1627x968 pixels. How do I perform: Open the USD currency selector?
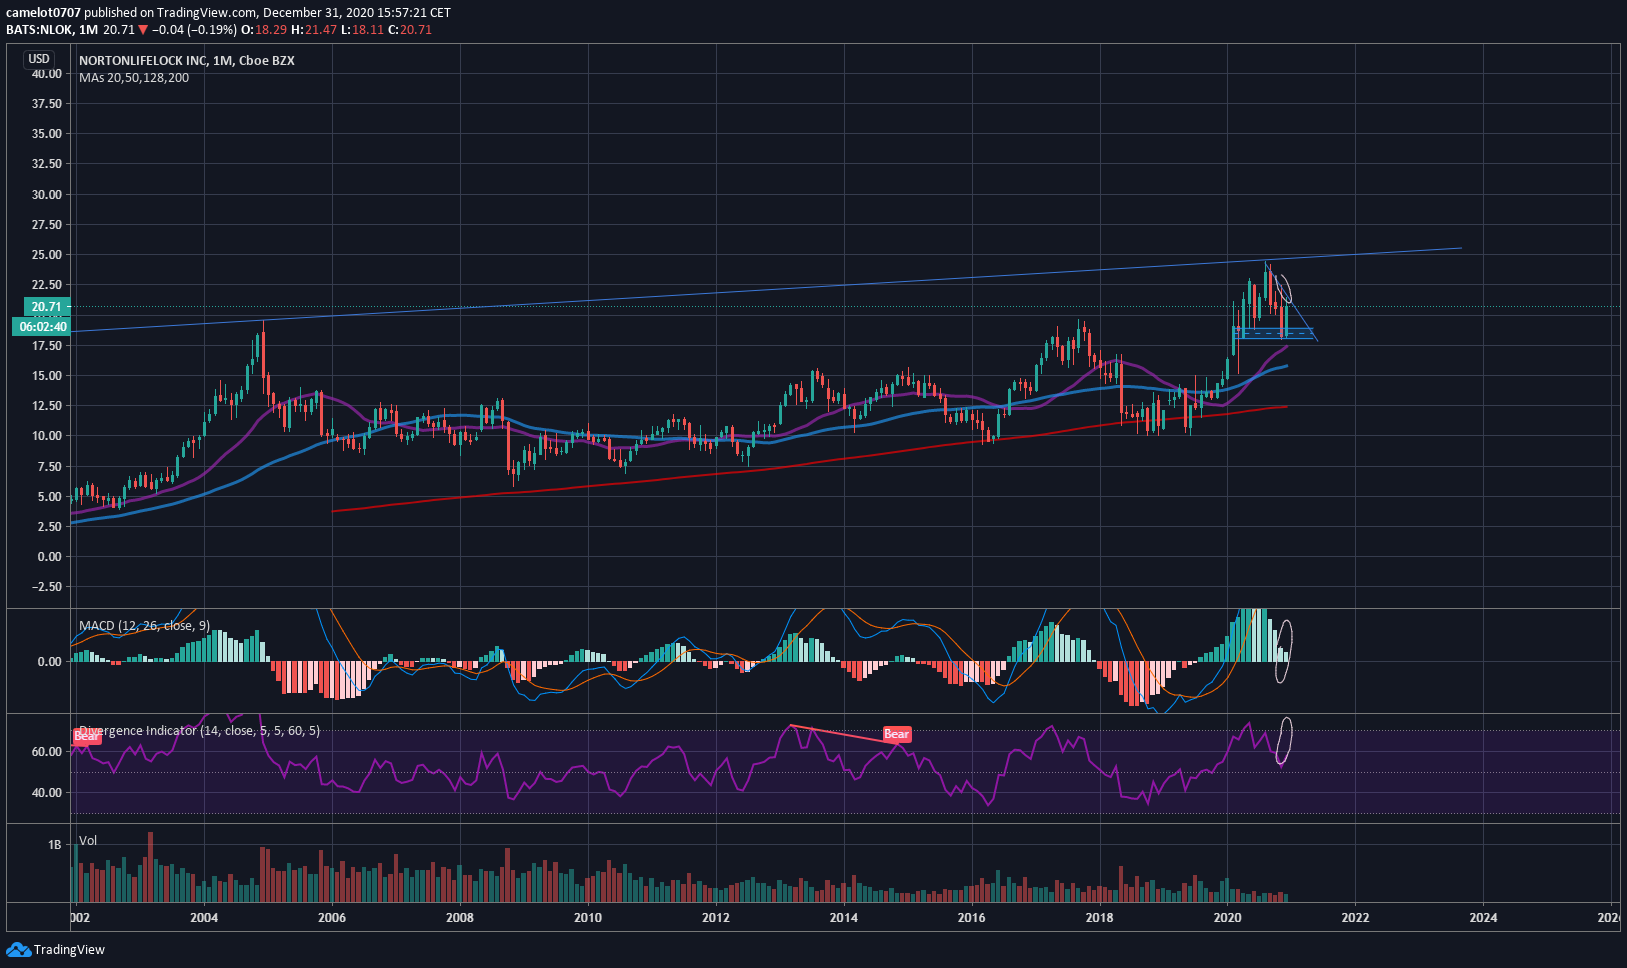[x=39, y=59]
